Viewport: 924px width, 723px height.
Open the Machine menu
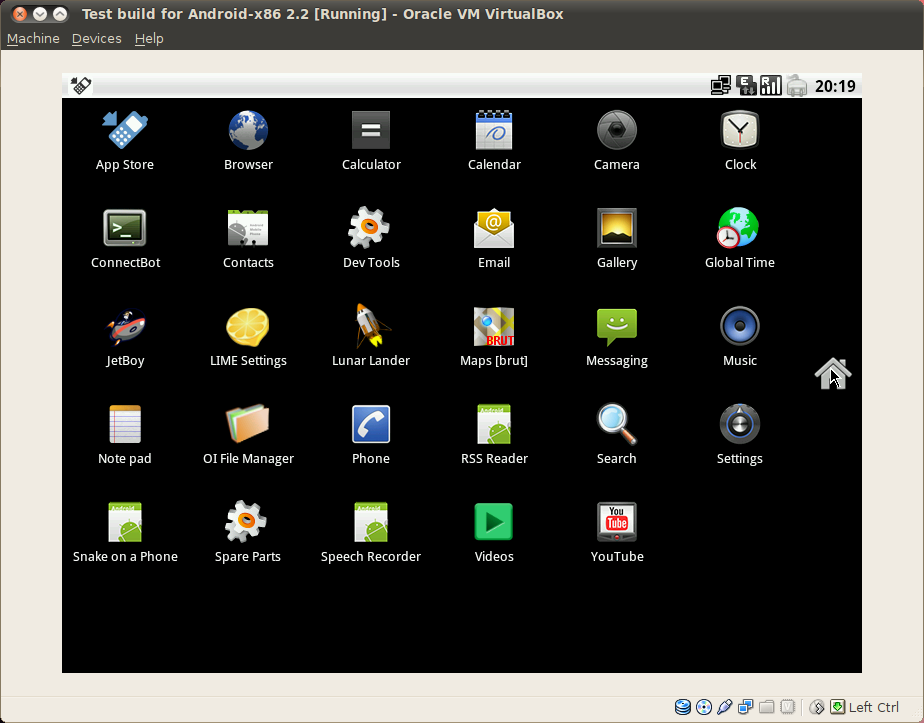tap(33, 39)
